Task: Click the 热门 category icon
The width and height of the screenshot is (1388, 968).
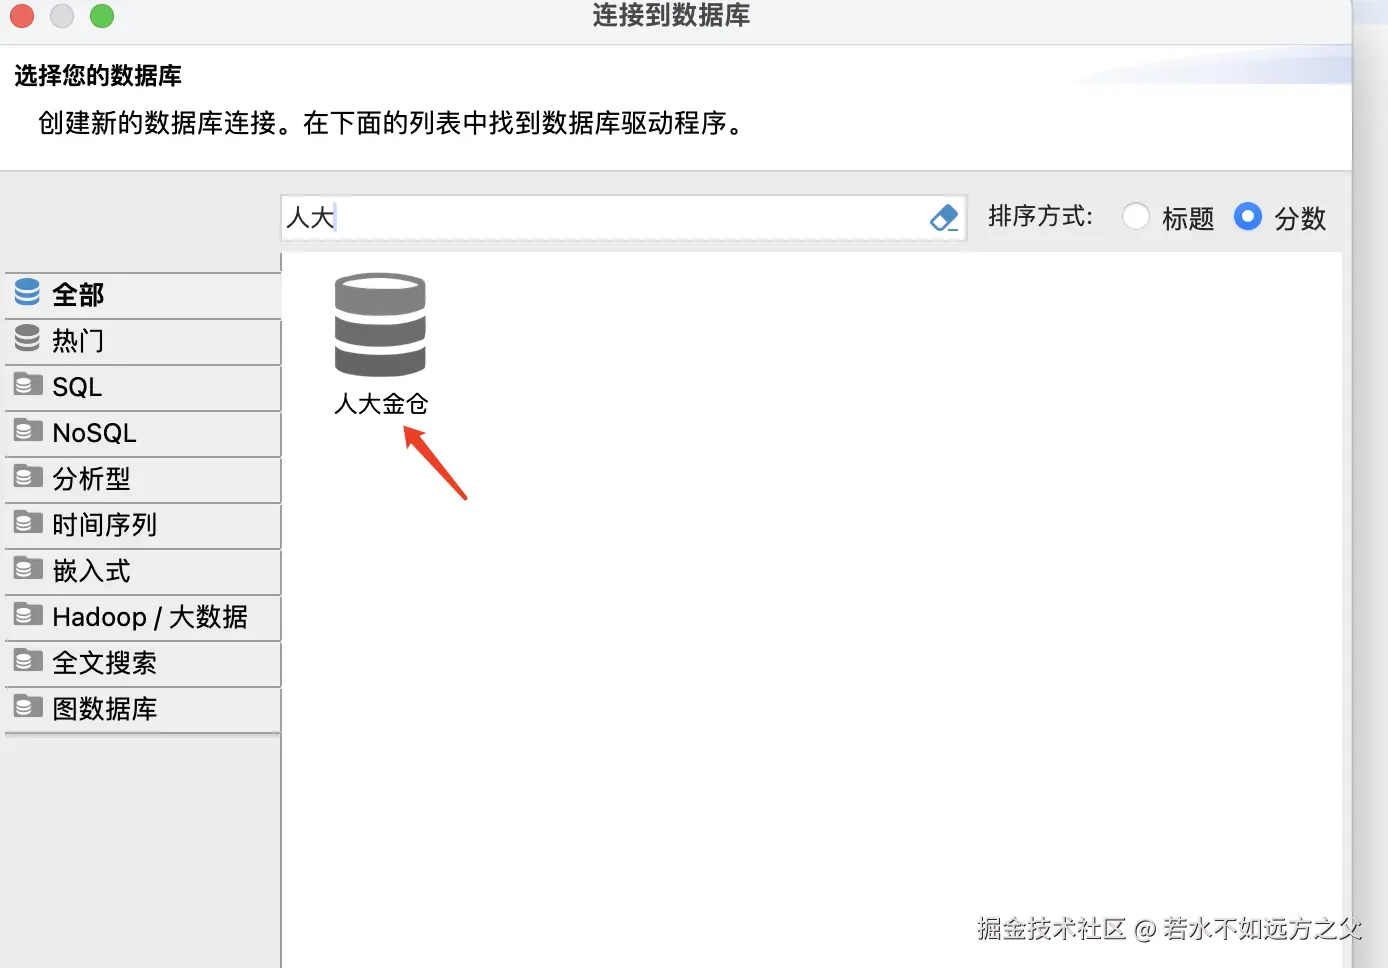Action: 28,339
